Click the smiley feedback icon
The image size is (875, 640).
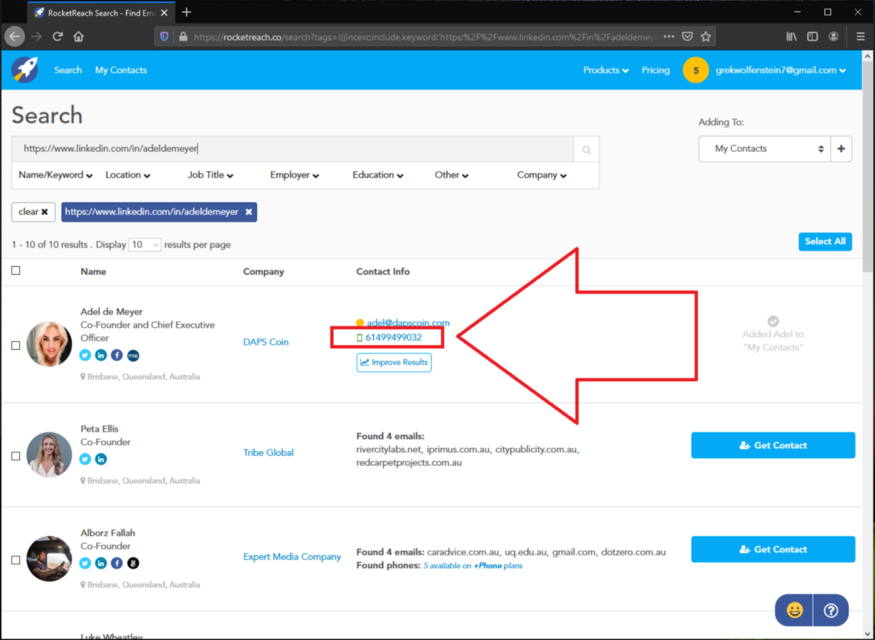coord(794,610)
